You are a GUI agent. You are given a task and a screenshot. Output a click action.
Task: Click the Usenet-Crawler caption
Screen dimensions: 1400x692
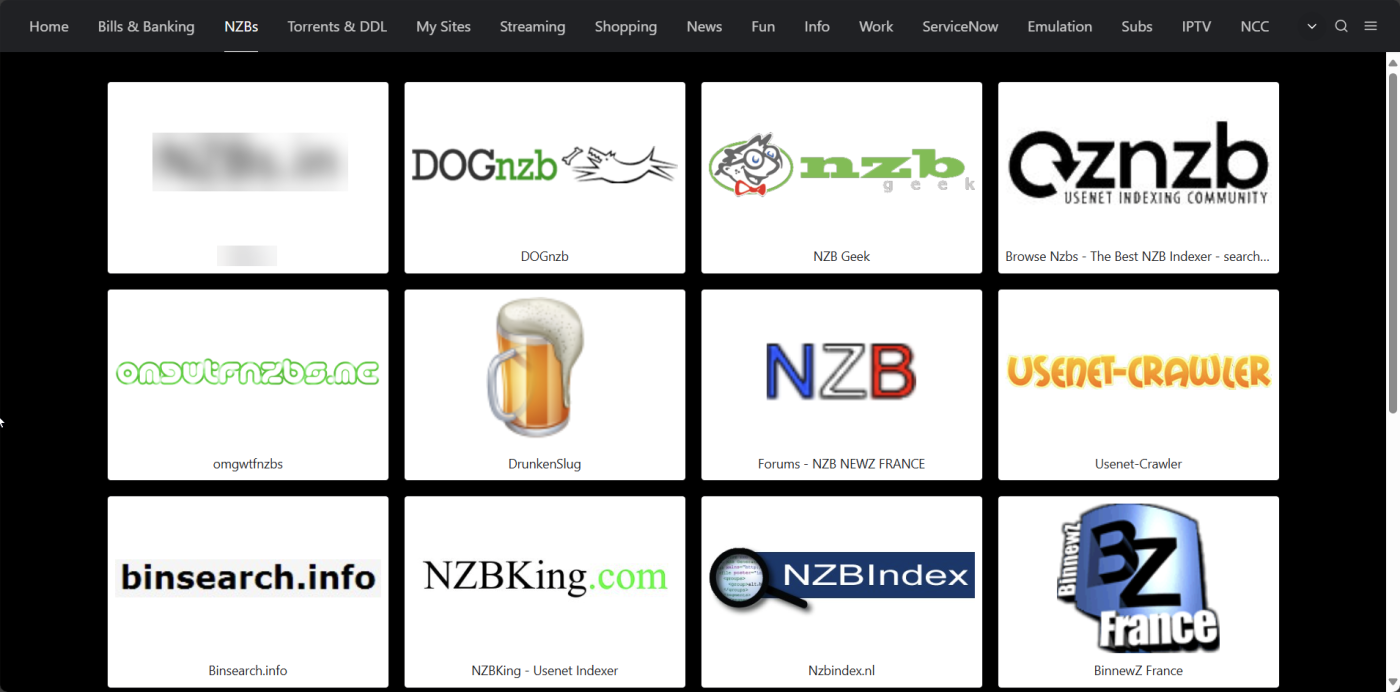coord(1139,464)
